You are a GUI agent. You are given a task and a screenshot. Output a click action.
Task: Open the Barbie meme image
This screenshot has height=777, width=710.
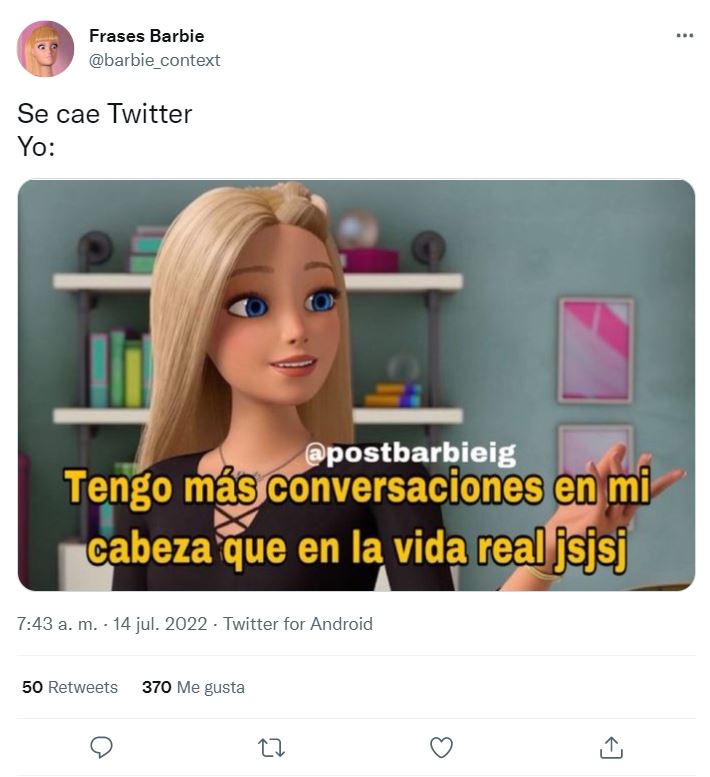coord(356,385)
